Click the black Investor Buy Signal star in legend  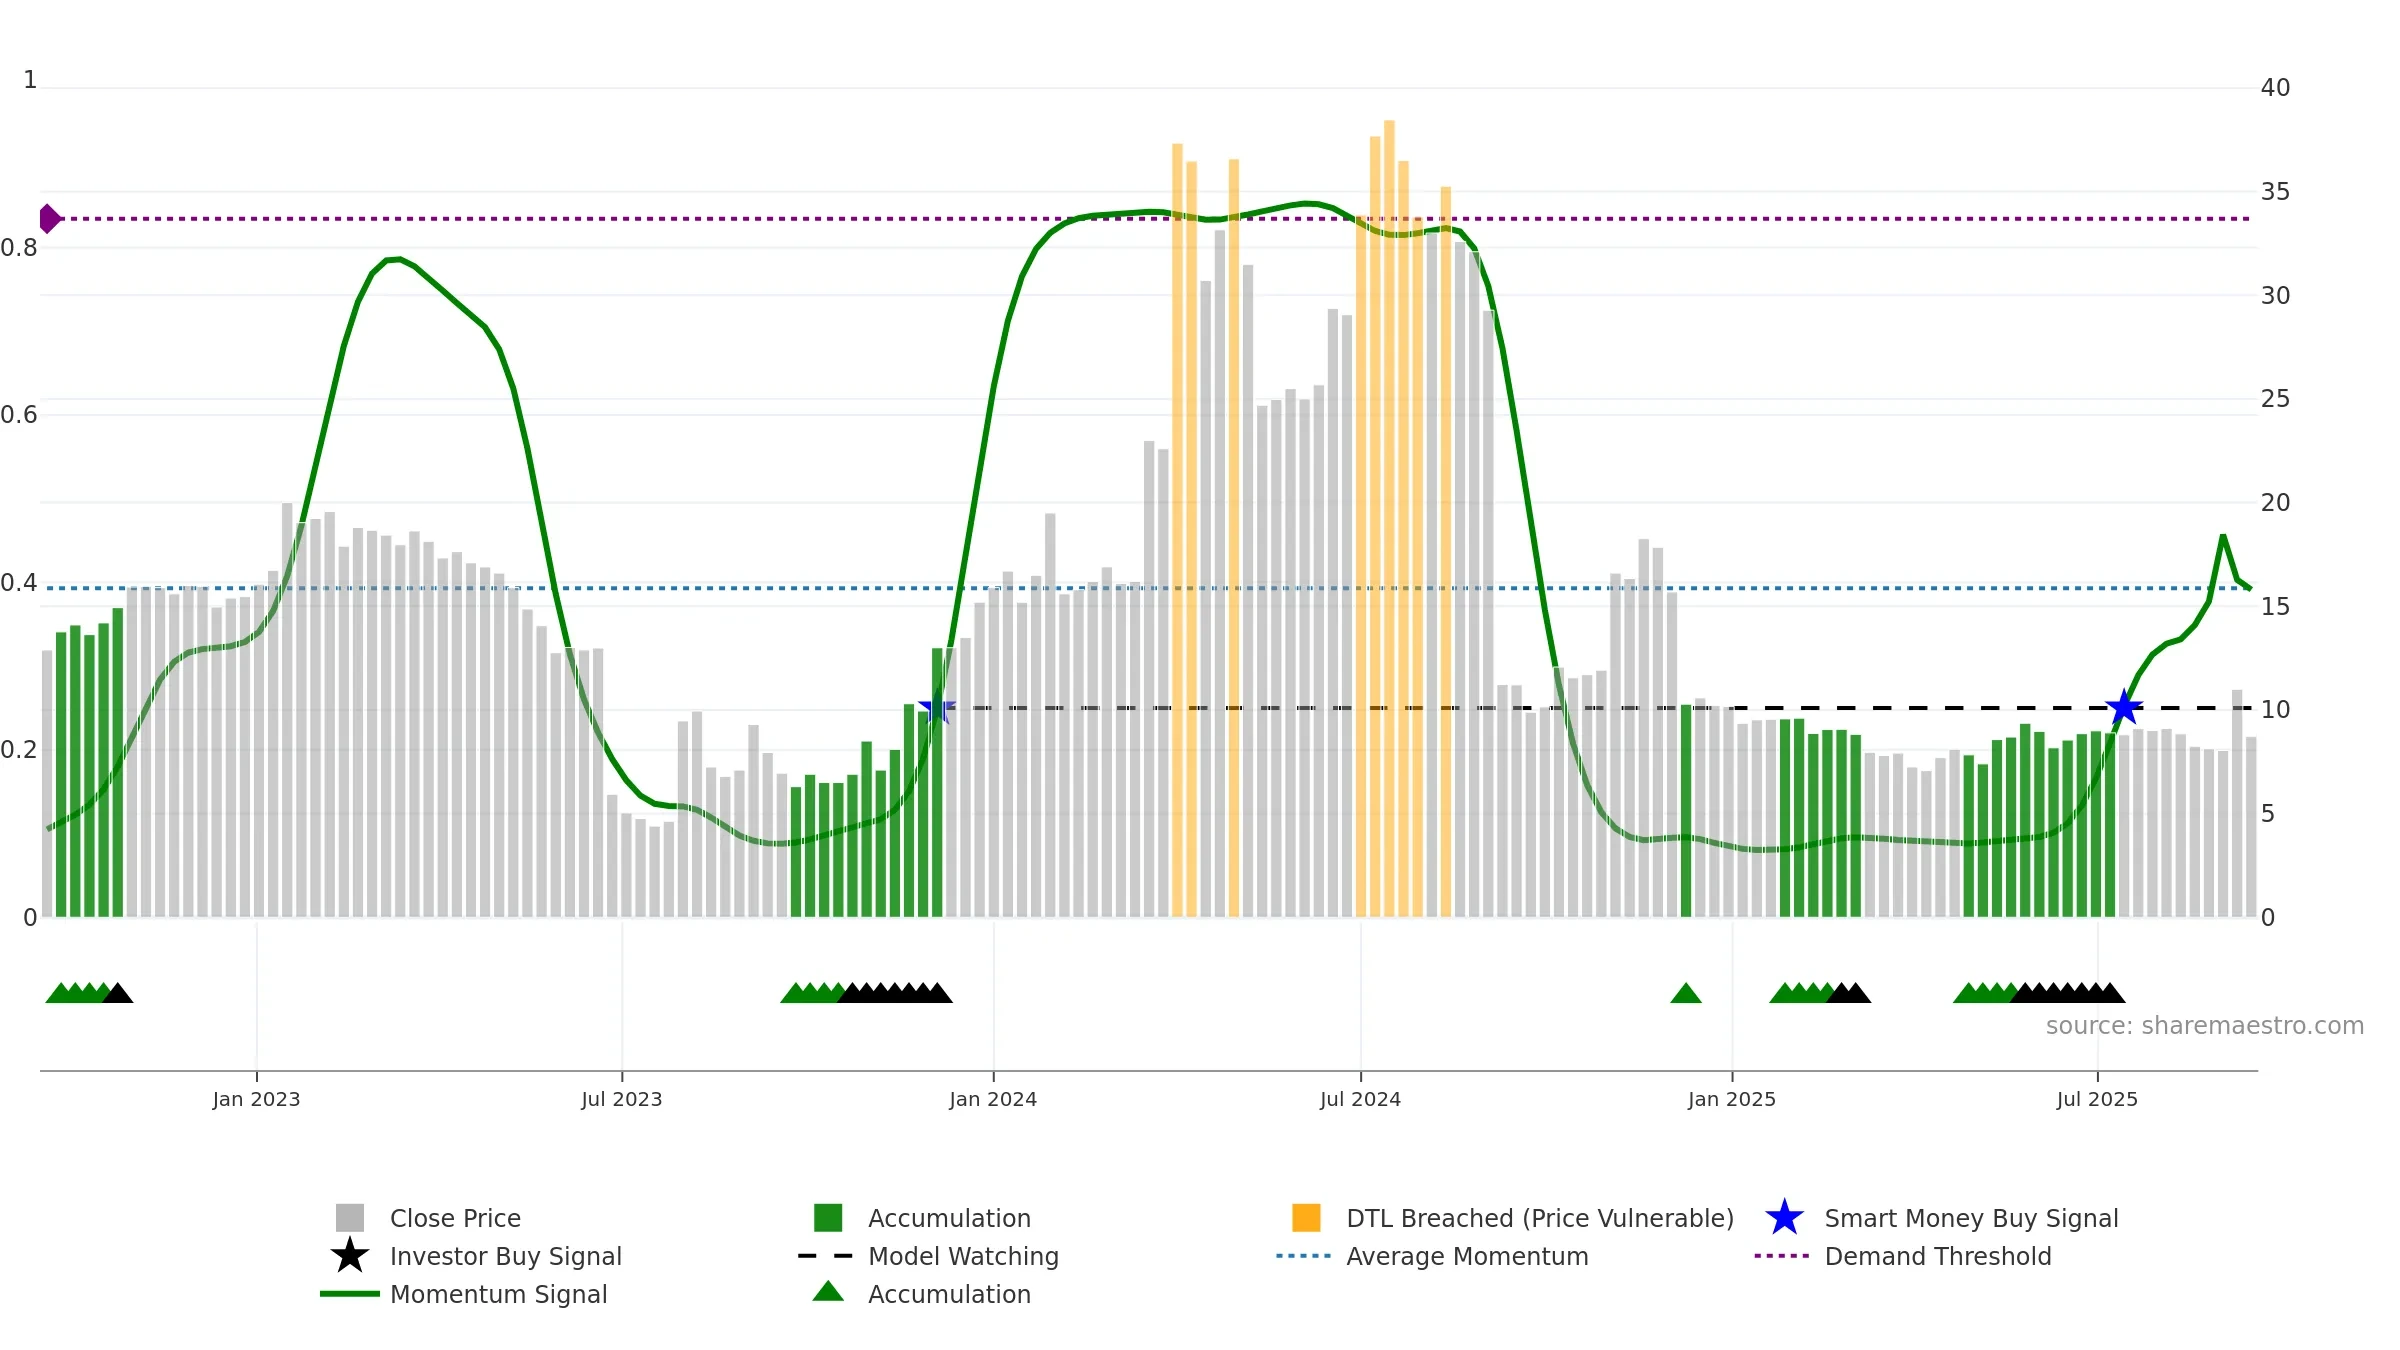(350, 1256)
